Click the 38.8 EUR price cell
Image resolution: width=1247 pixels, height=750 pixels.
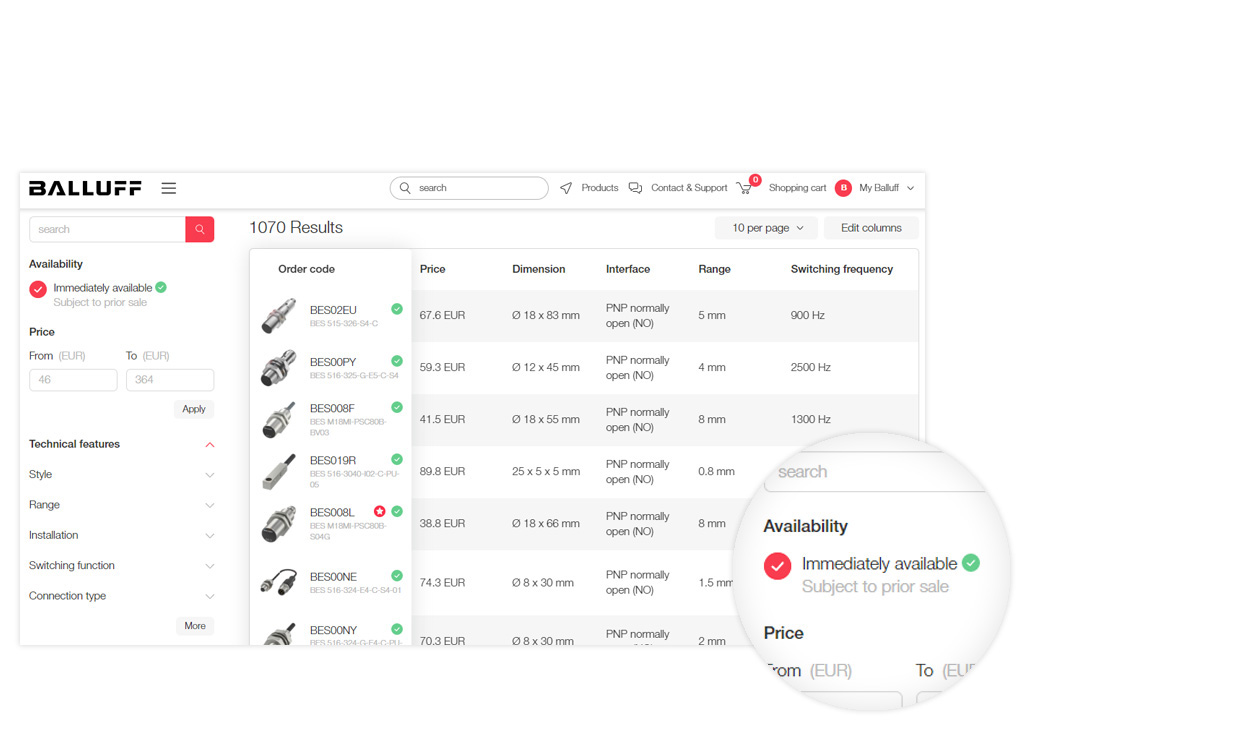point(442,523)
